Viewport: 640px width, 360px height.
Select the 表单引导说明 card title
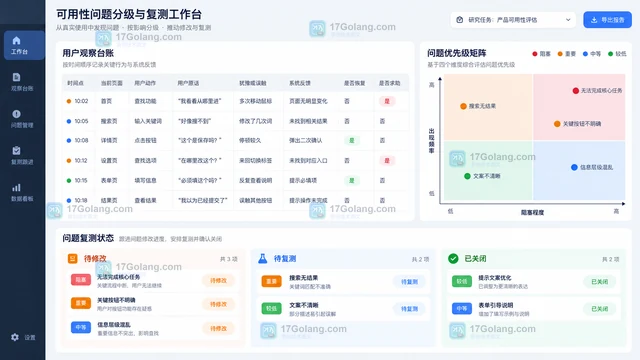(496, 305)
